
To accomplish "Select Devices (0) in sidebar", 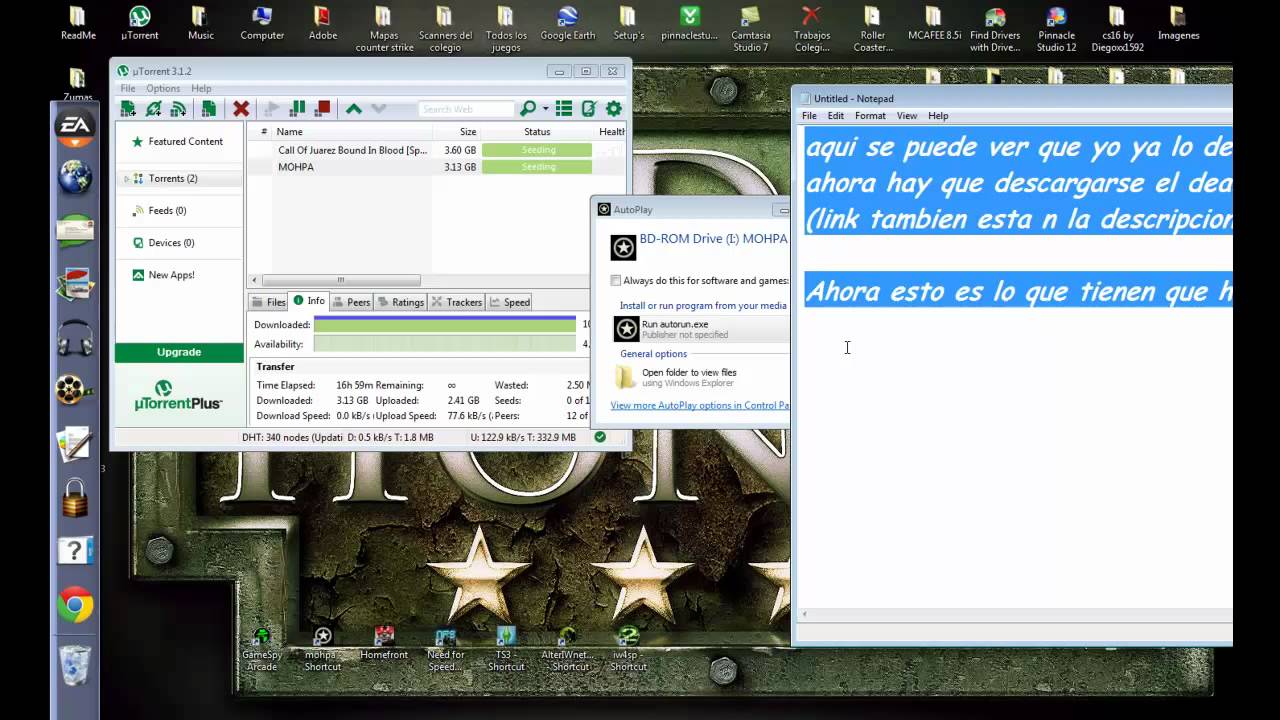I will tap(179, 243).
